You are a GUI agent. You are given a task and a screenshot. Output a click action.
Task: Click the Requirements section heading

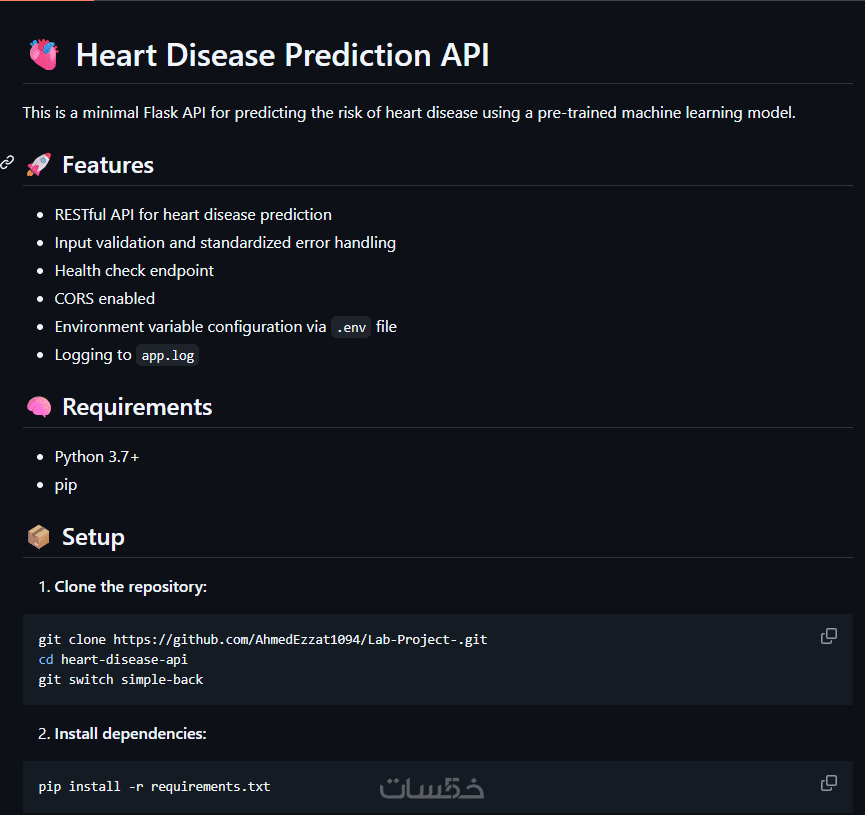click(x=137, y=407)
